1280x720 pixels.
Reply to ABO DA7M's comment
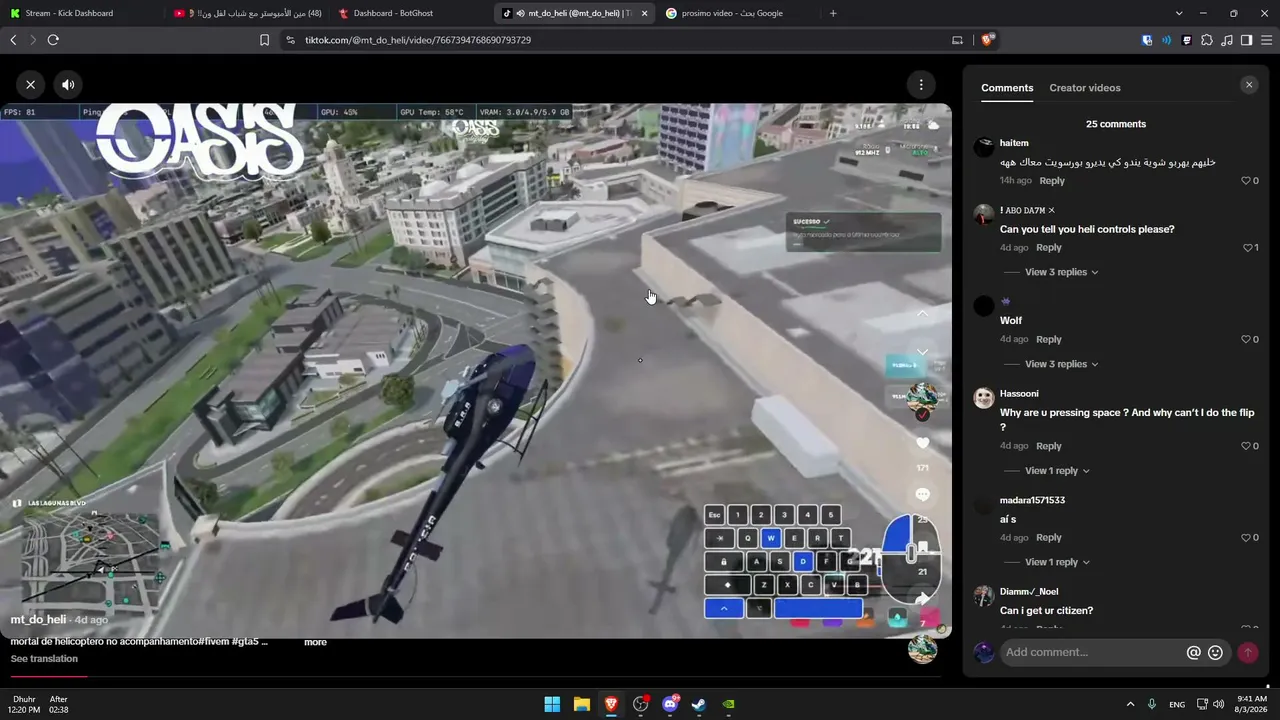[1049, 248]
